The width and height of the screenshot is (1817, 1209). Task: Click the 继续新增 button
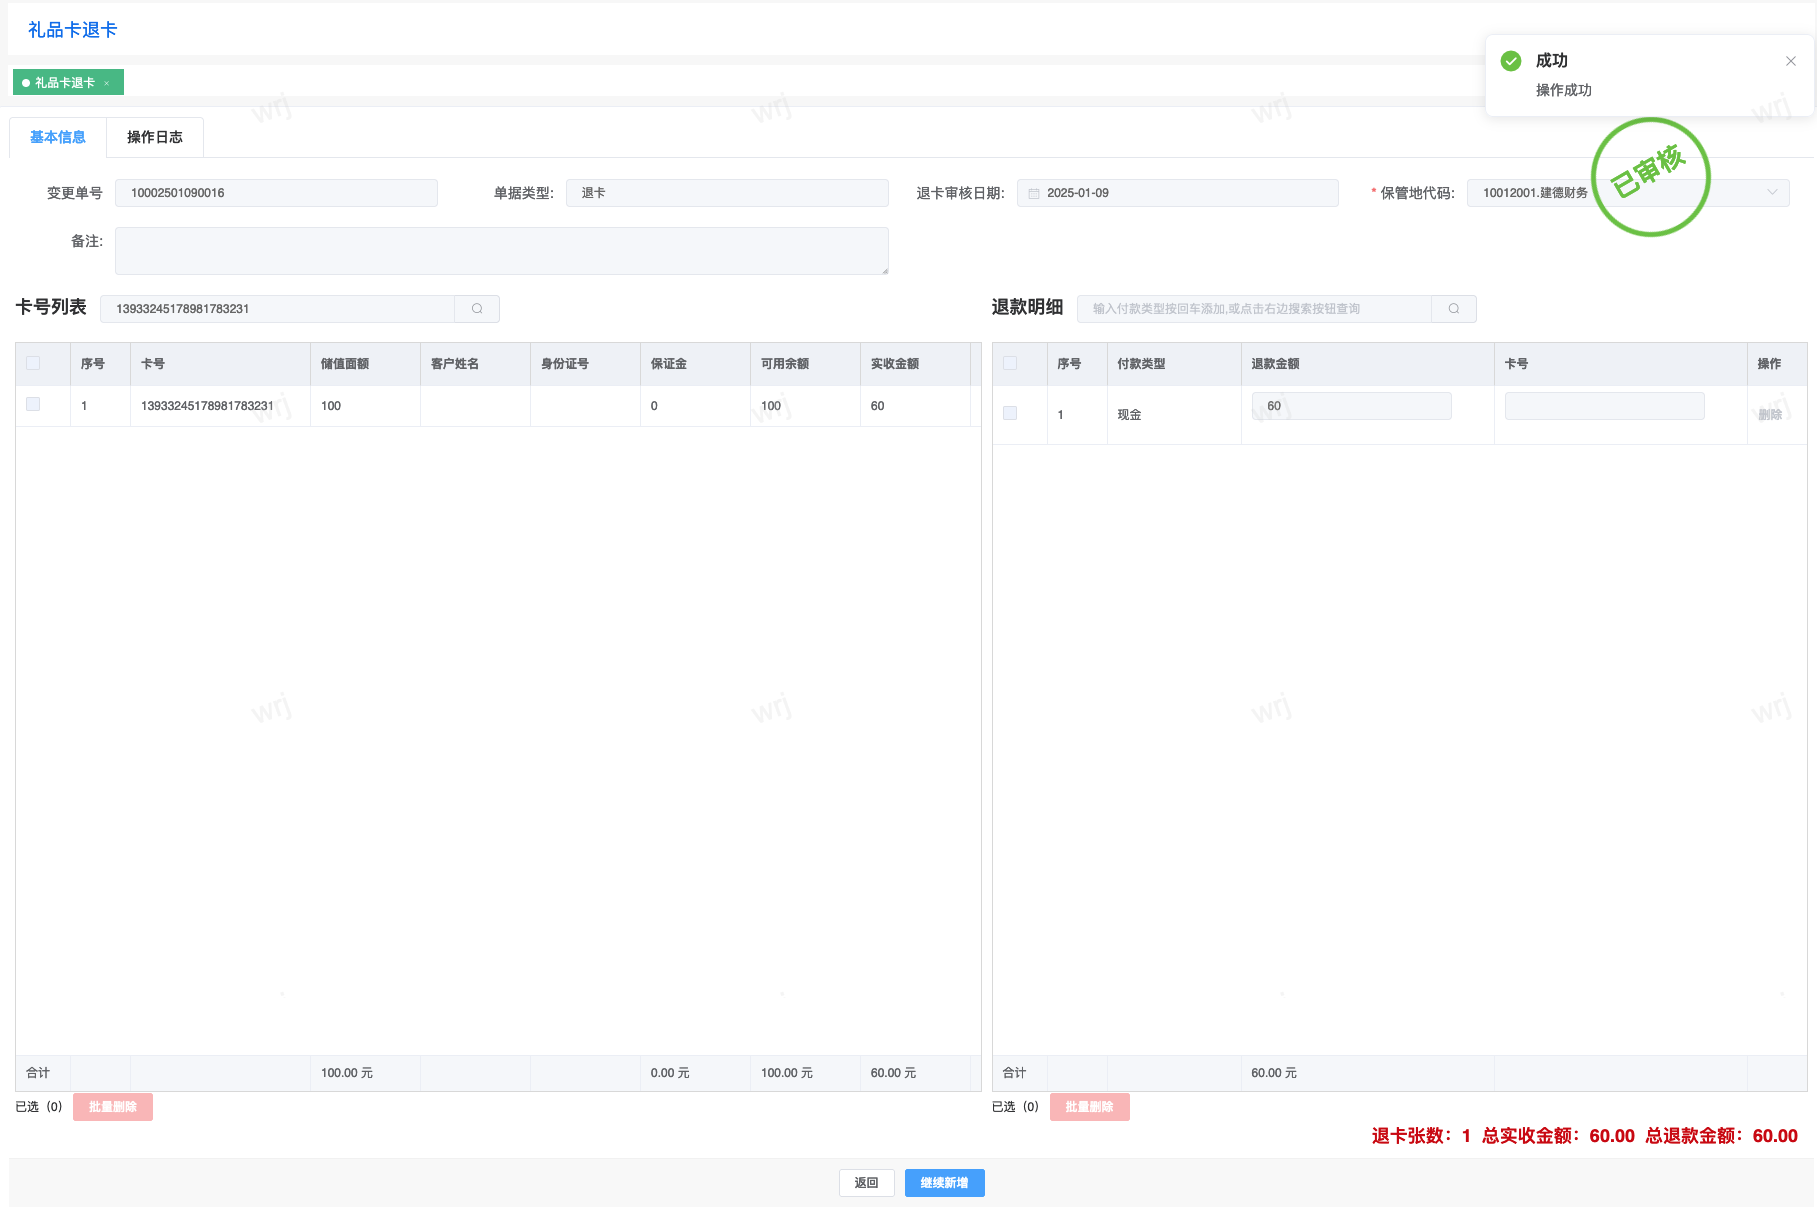coord(944,1183)
